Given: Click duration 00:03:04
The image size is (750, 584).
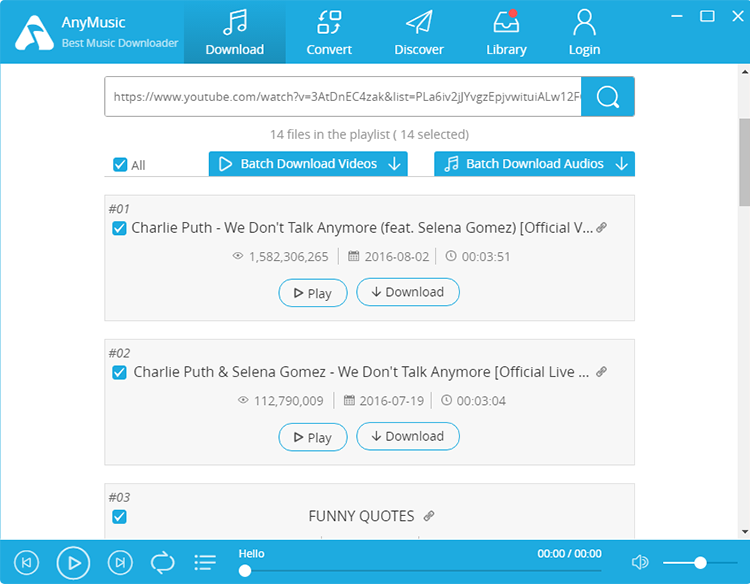Looking at the screenshot, I should point(481,401).
